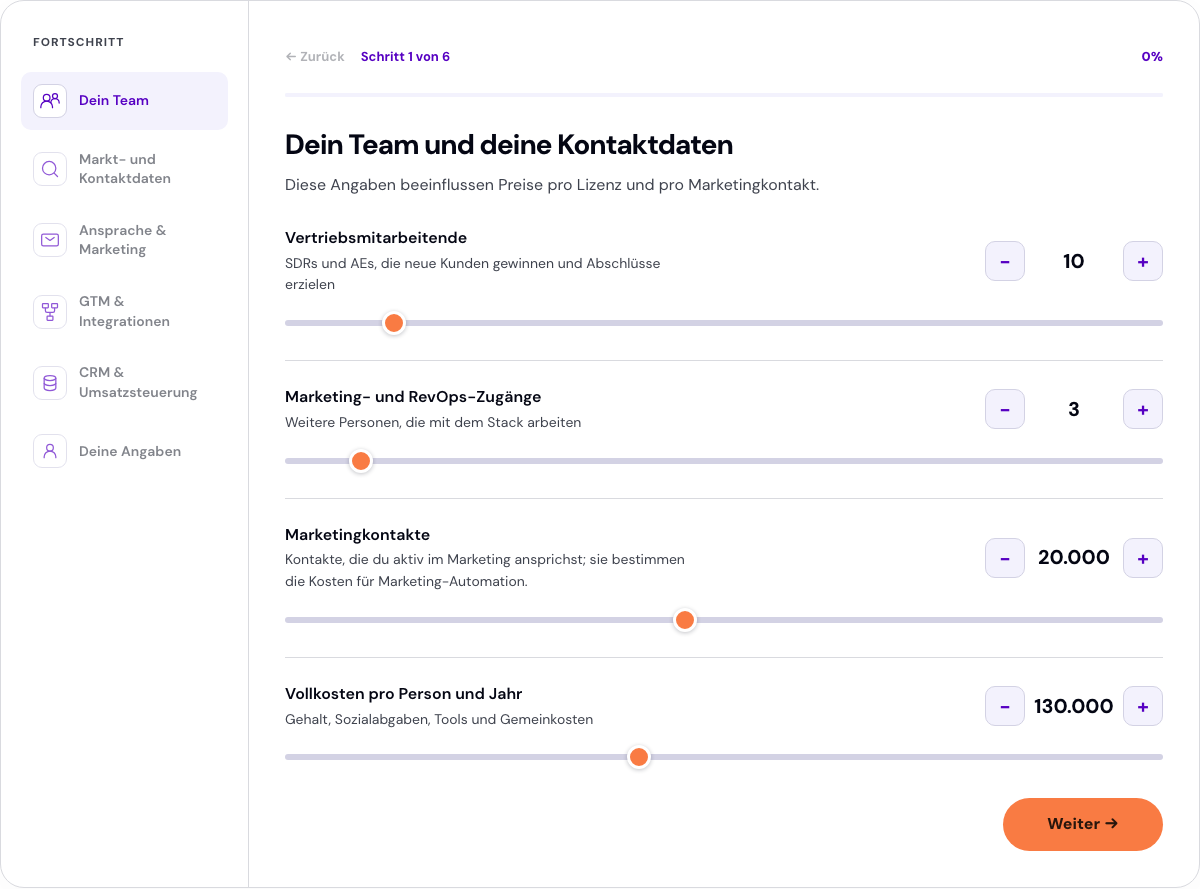Click the database icon beside CRM & Umsatzsteuerung

[50, 382]
